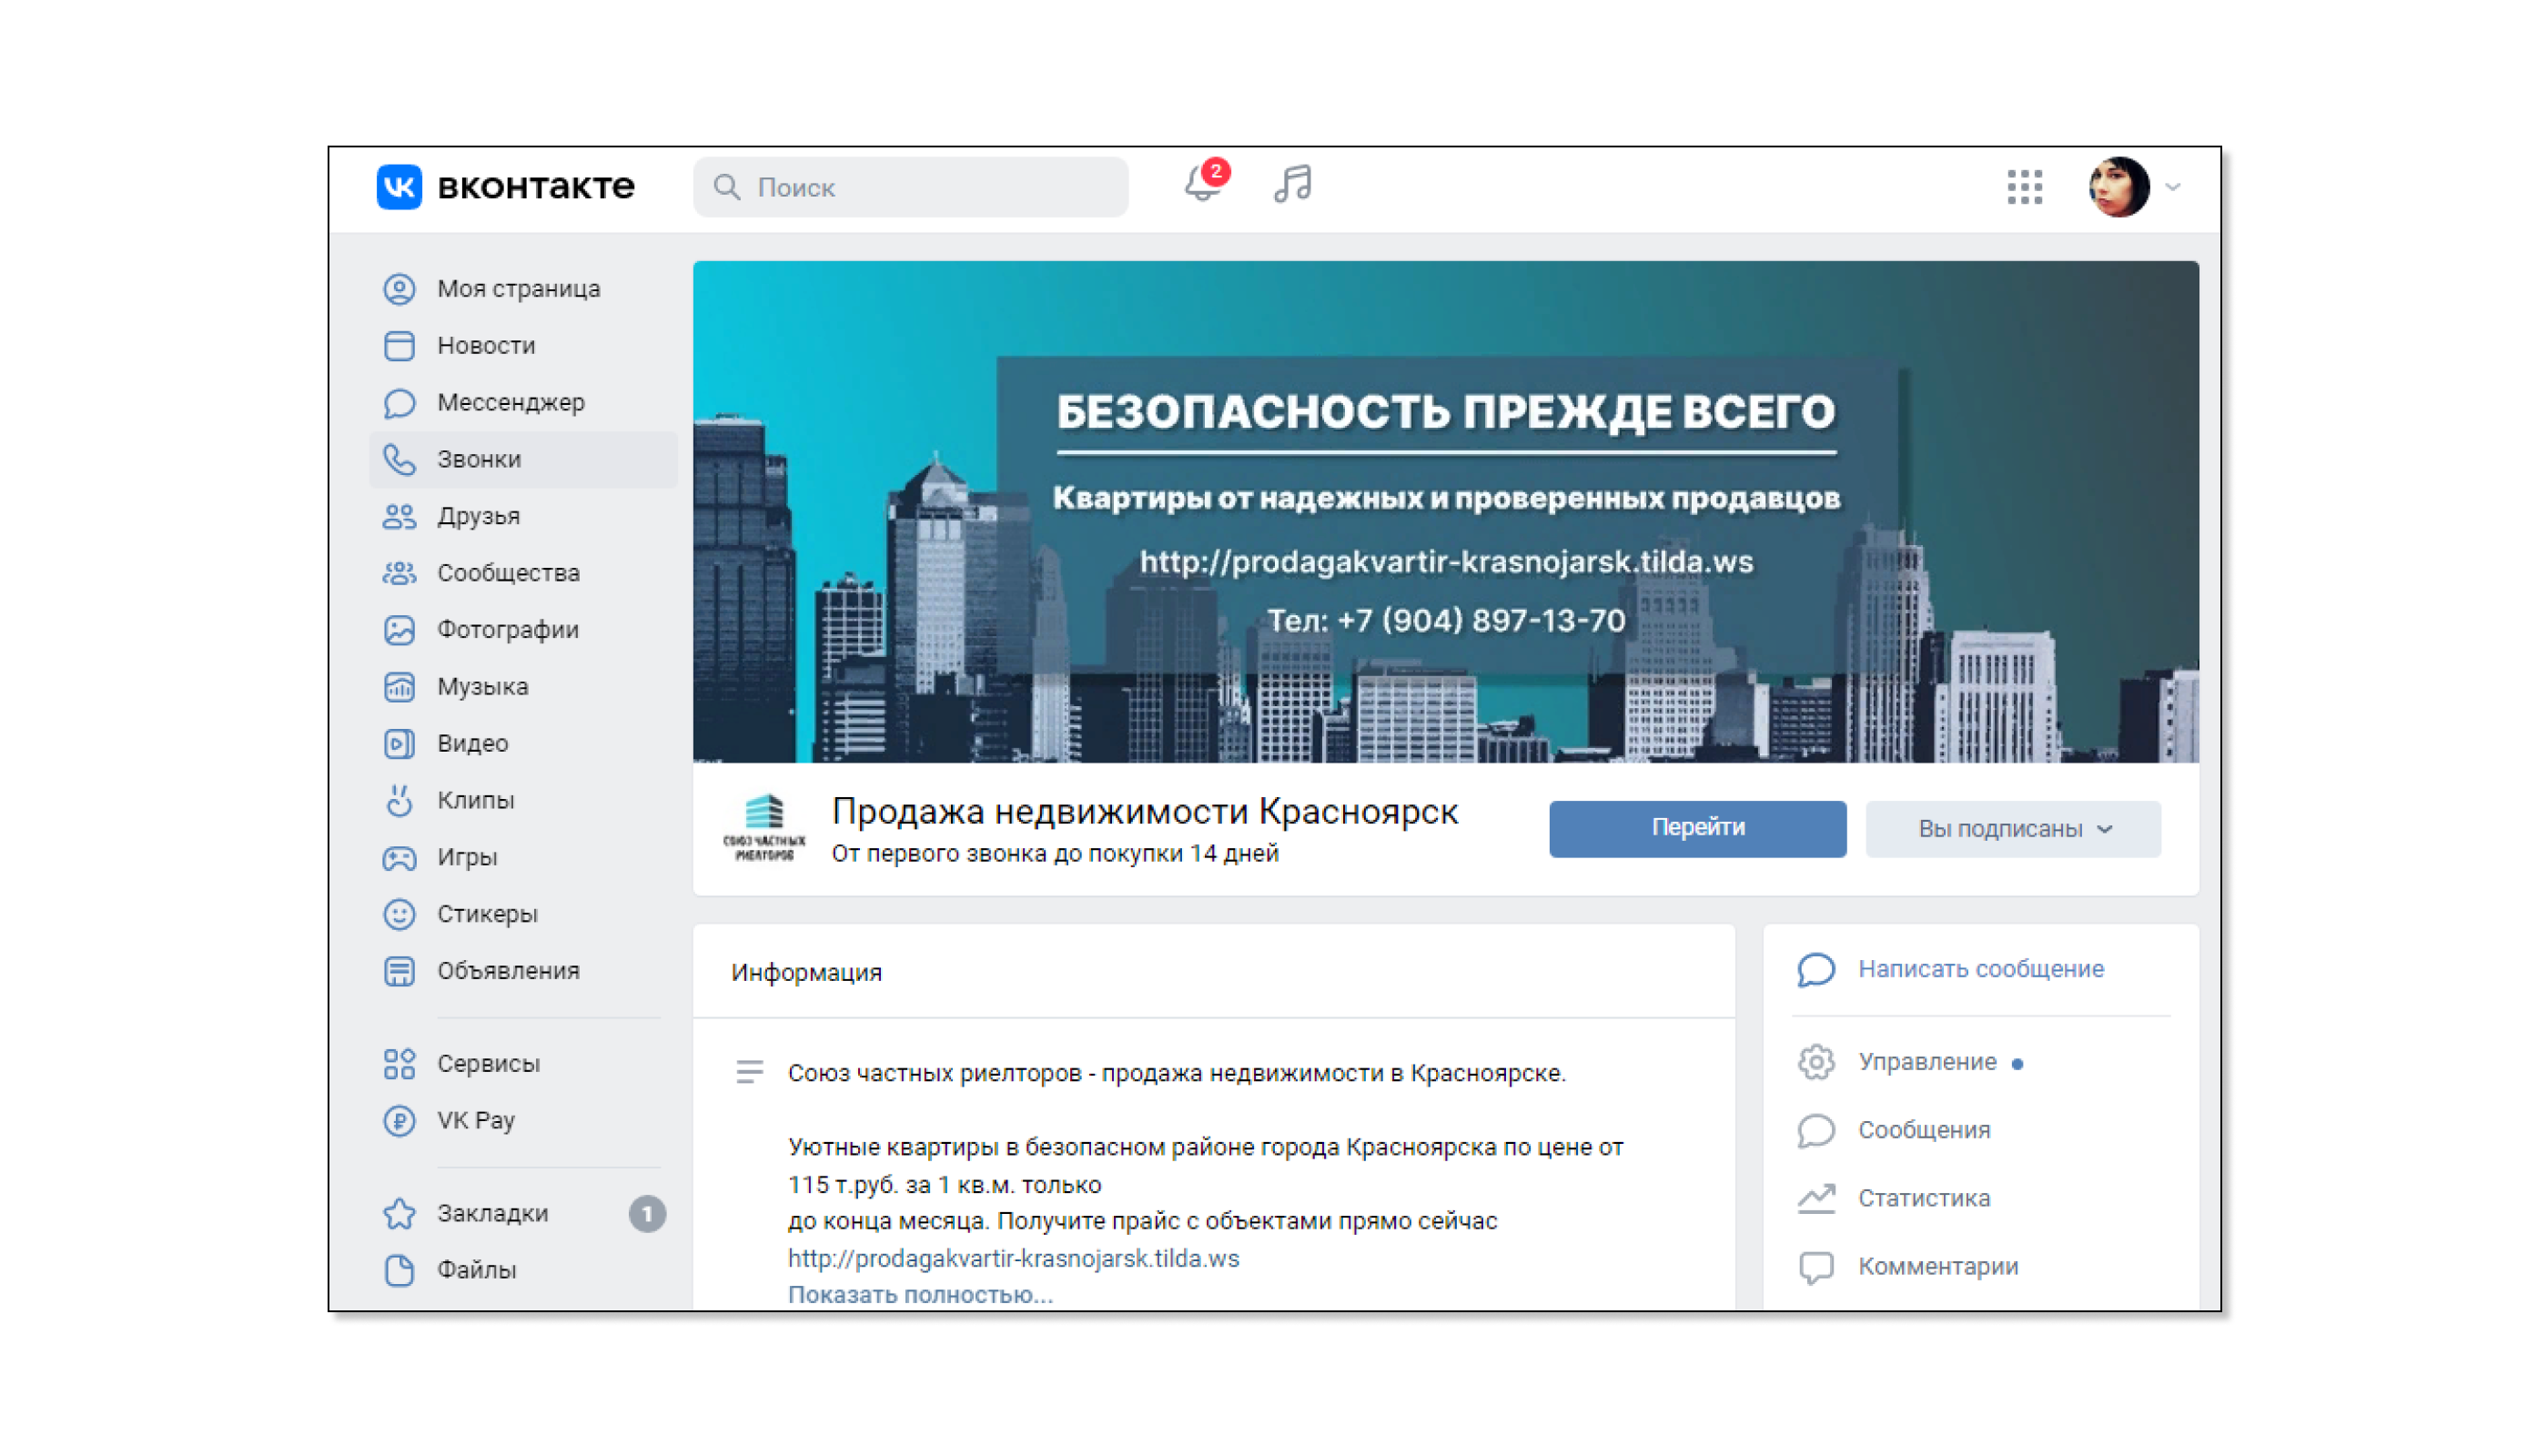Click the community cover banner image
The height and width of the screenshot is (1456, 2548).
(1445, 512)
